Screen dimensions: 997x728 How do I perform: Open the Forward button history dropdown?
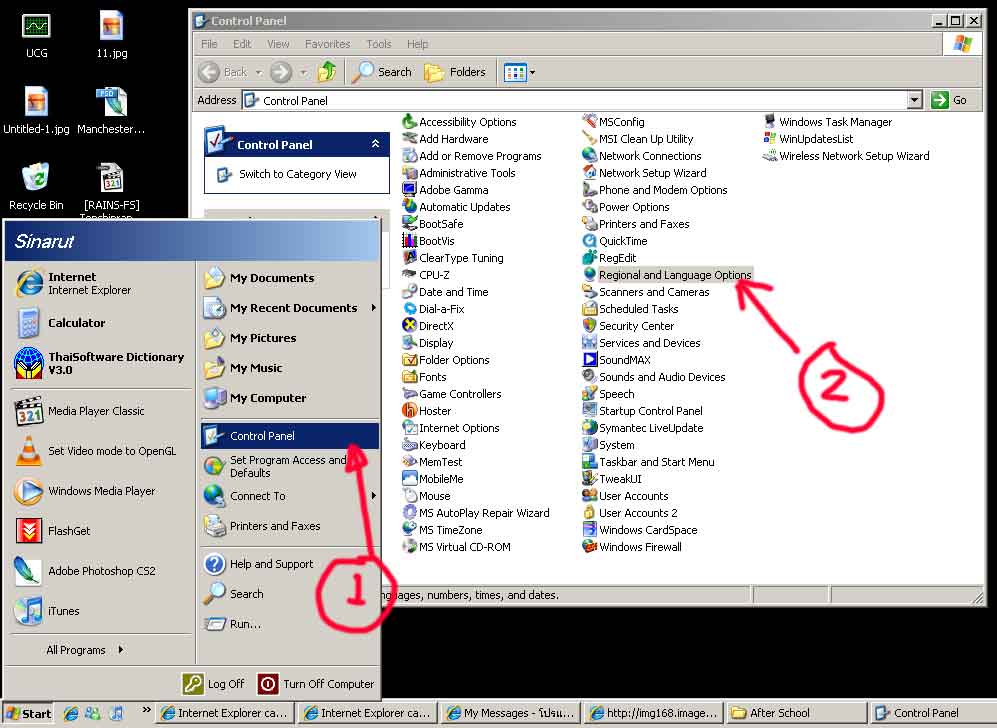303,72
